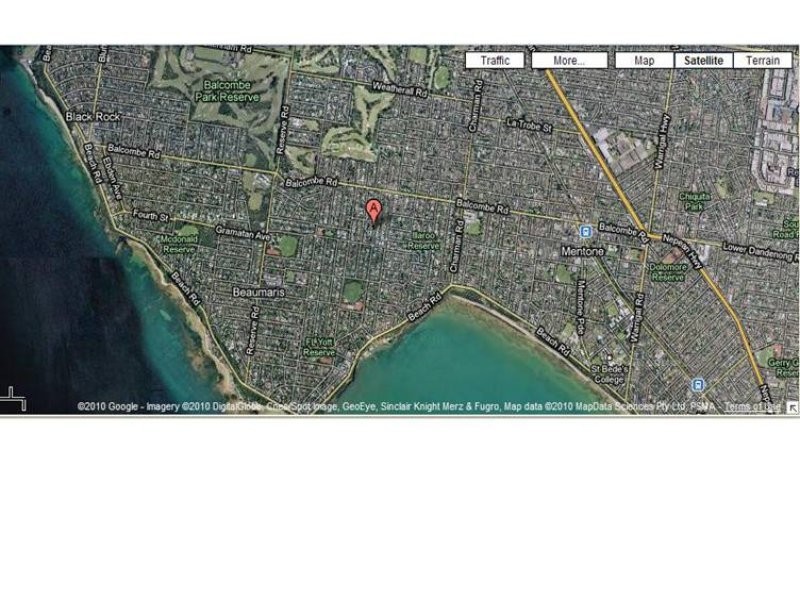Switch to Terrain view
This screenshot has width=800, height=600.
point(762,60)
